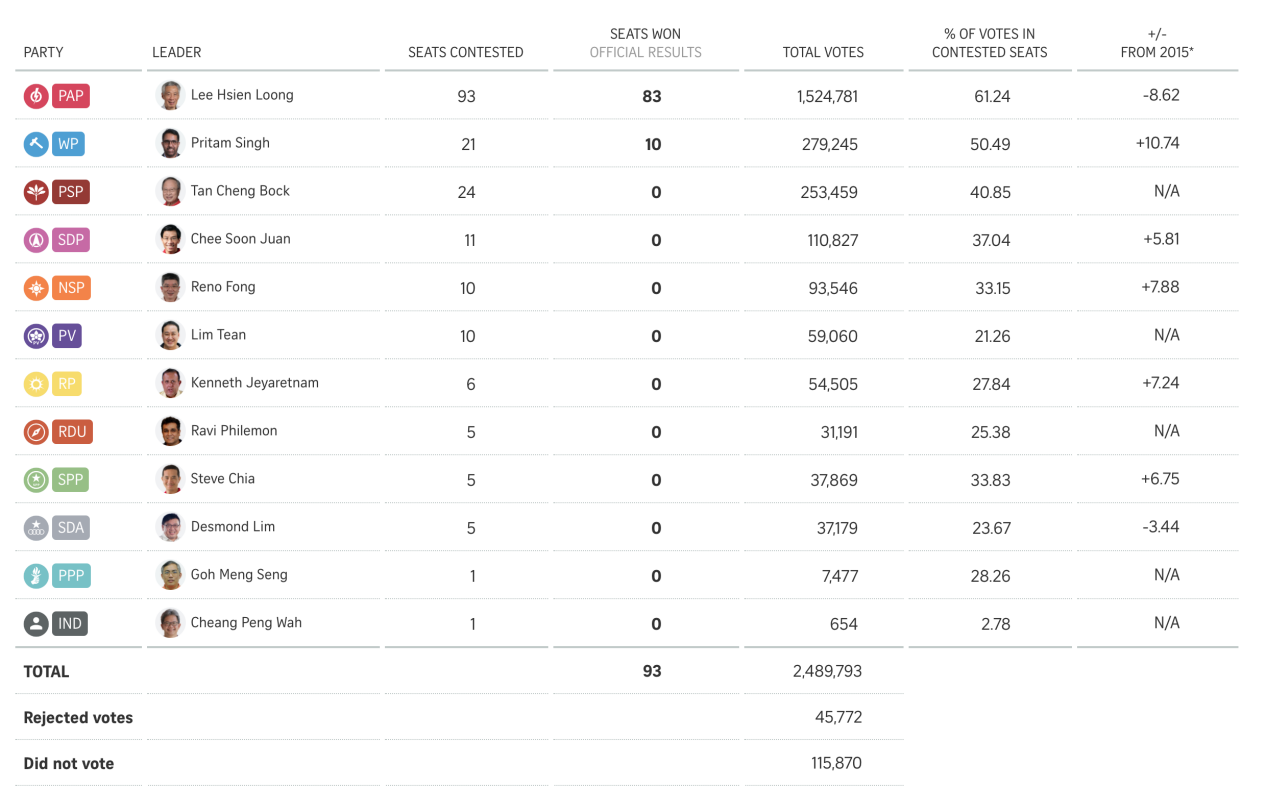Click the SDP party logo icon
Image resolution: width=1266 pixels, height=789 pixels.
click(36, 240)
